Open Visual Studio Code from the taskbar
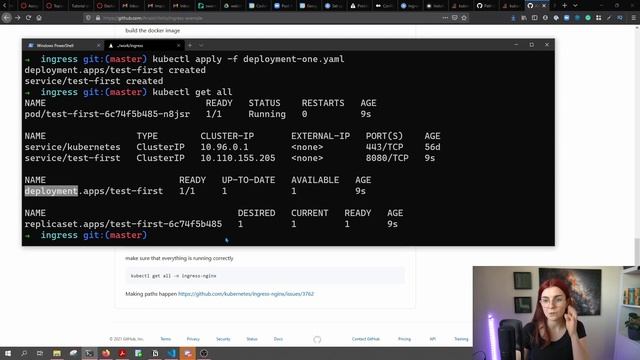The width and height of the screenshot is (640, 360). click(x=171, y=353)
